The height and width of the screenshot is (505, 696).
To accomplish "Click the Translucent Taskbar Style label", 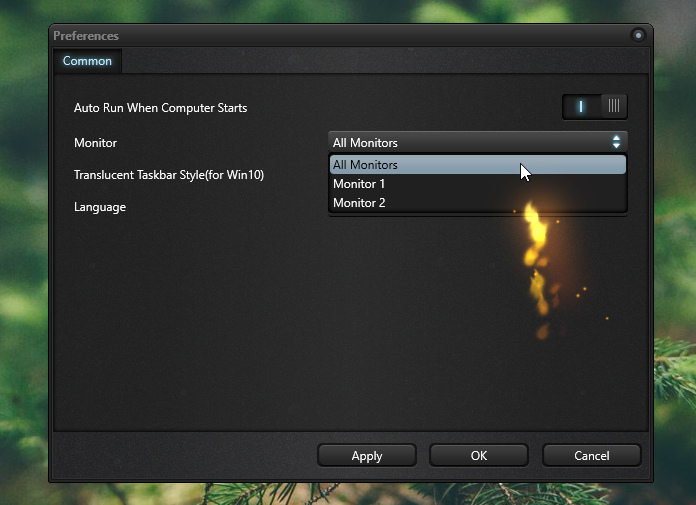I will 168,175.
